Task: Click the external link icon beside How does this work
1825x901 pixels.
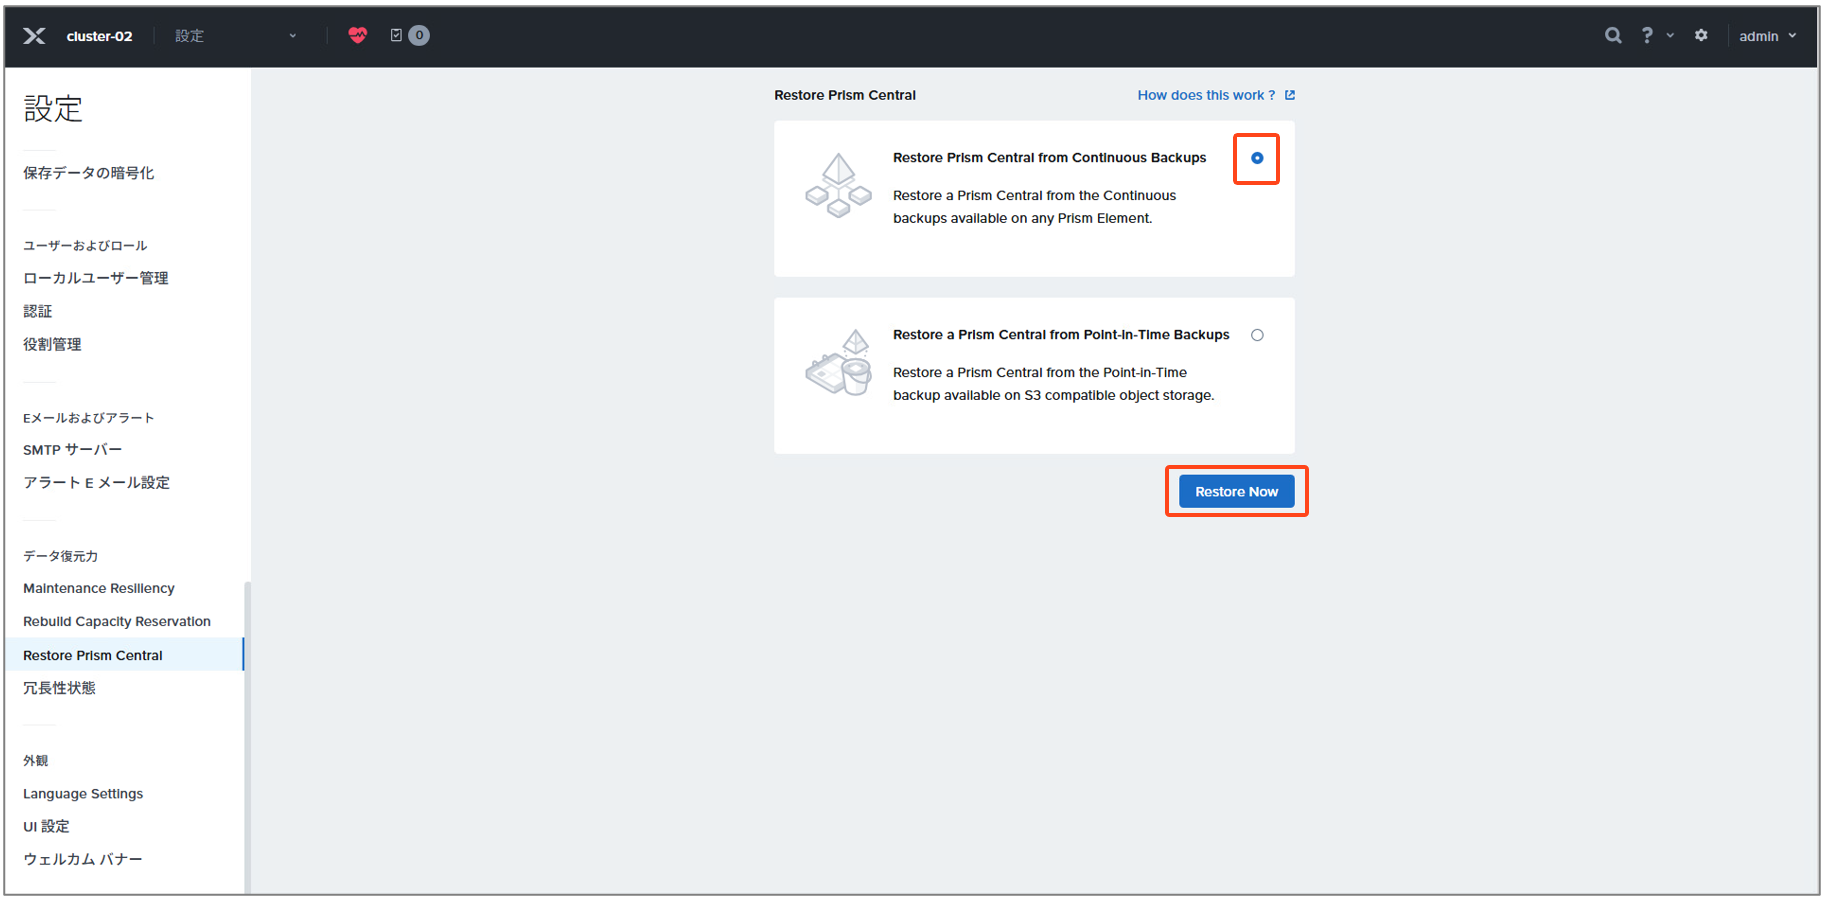Action: [1290, 95]
